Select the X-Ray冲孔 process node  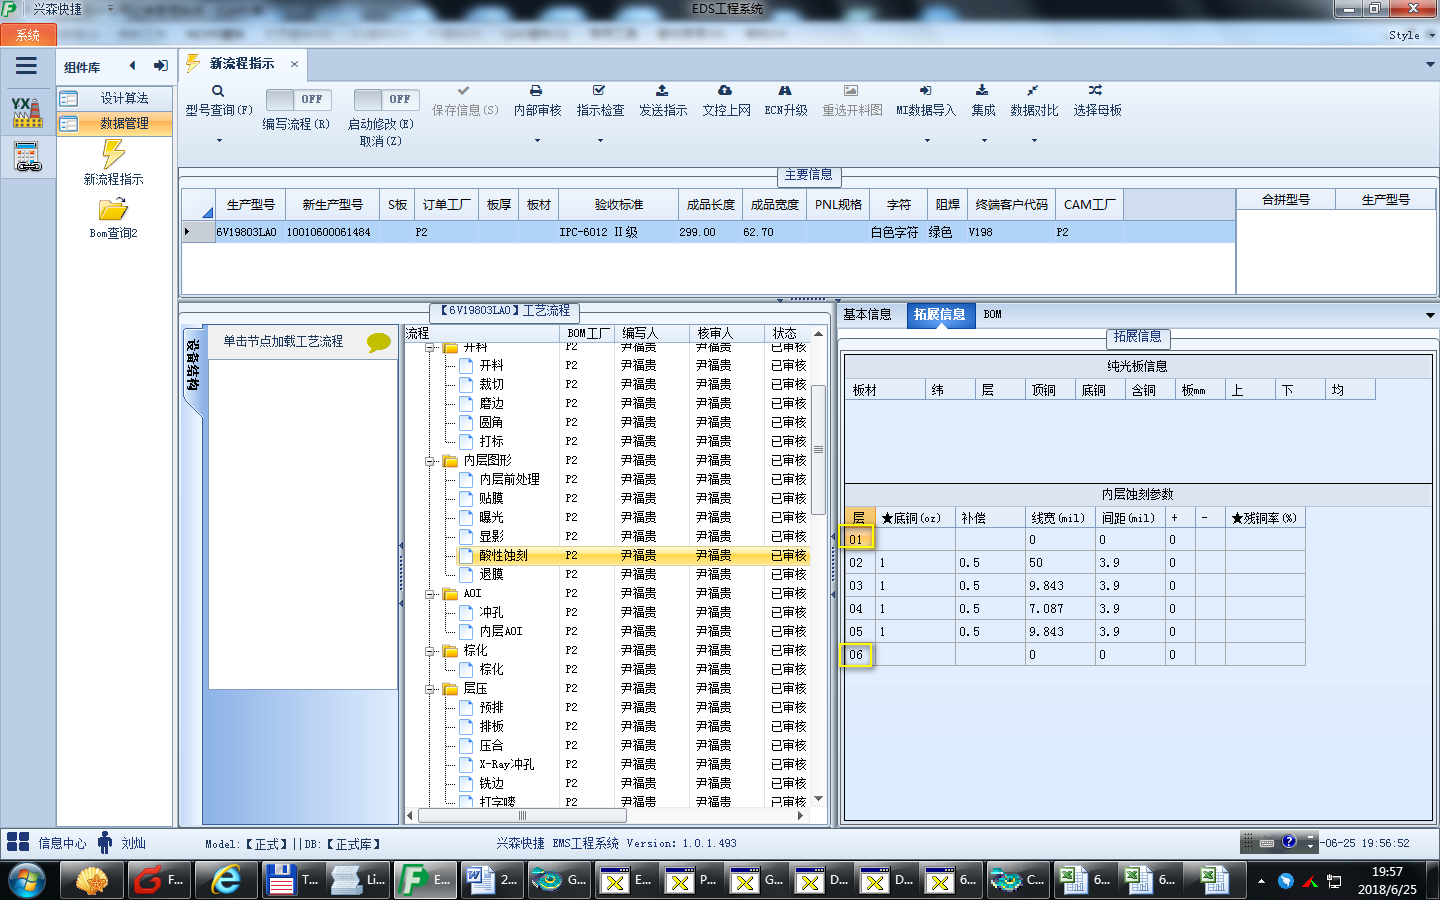506,764
